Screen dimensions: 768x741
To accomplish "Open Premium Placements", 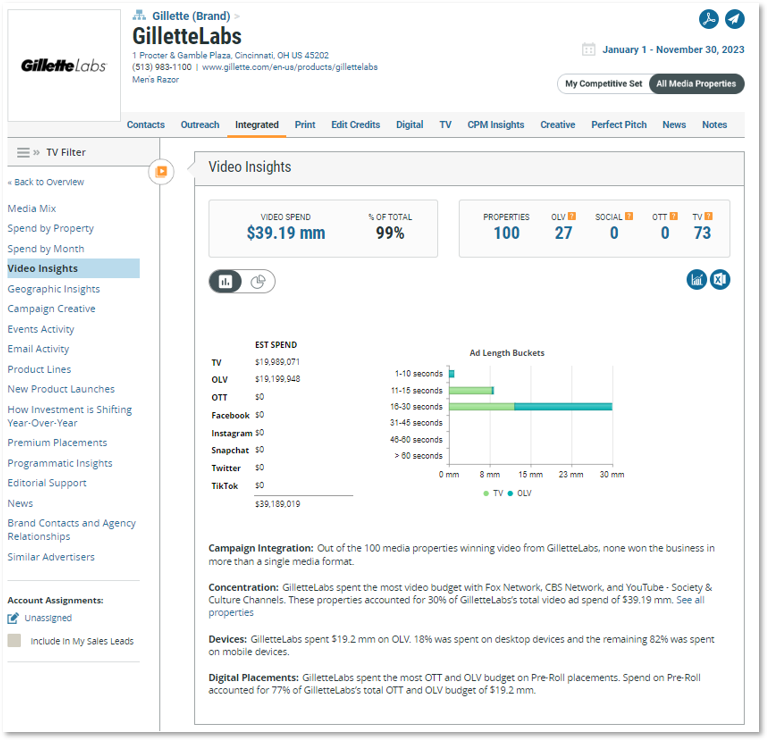I will click(x=57, y=443).
